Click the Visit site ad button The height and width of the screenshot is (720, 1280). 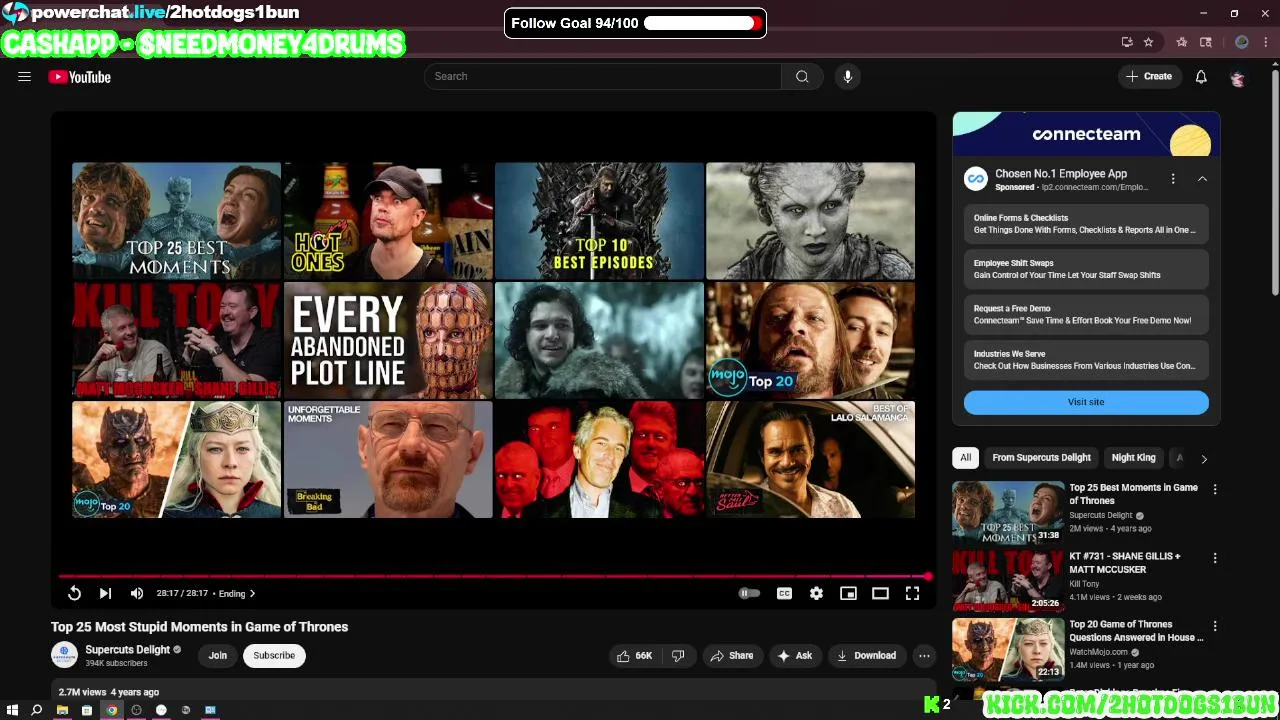click(1086, 402)
